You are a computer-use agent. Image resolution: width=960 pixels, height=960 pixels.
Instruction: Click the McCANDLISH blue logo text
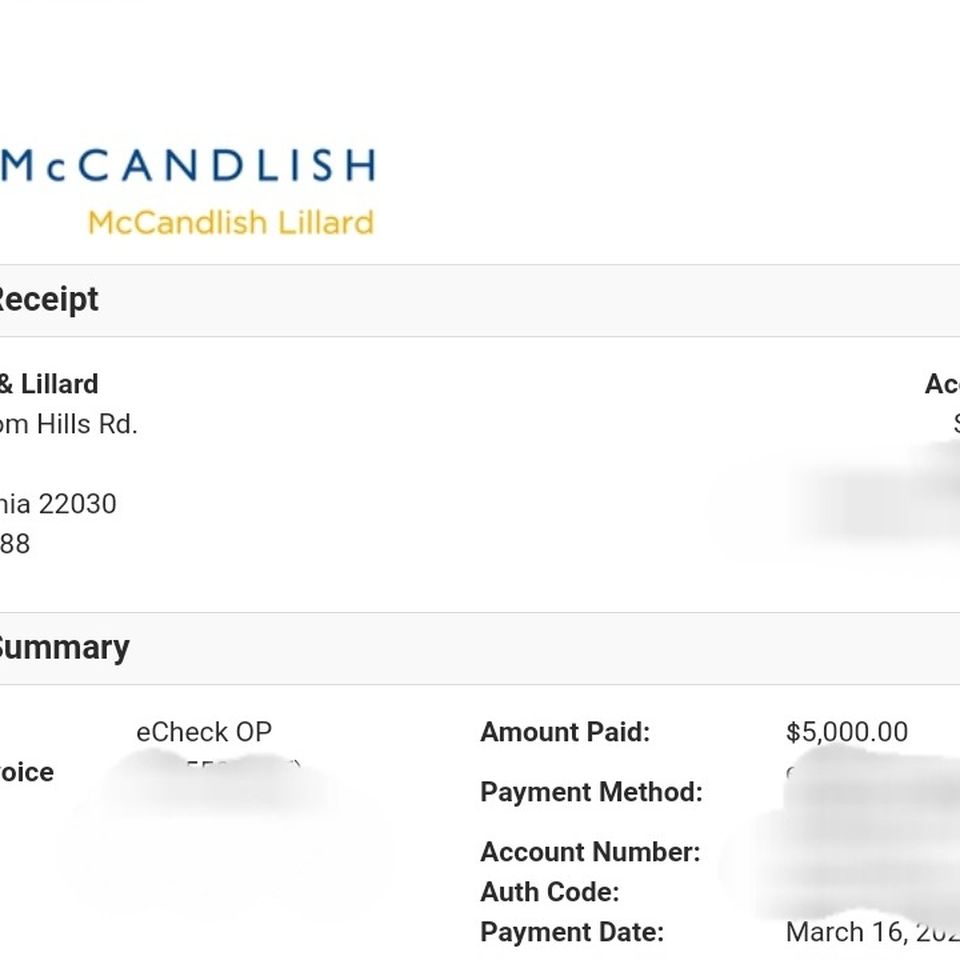187,165
